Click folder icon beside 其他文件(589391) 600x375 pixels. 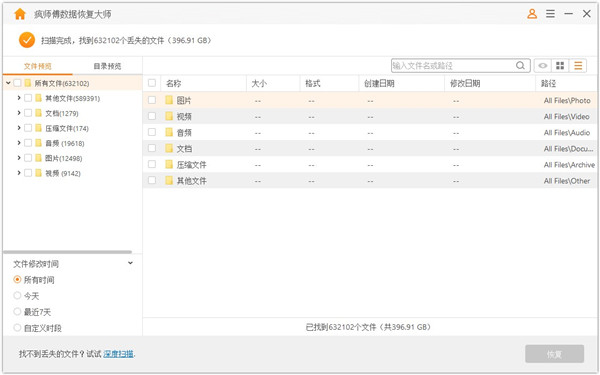coord(38,98)
